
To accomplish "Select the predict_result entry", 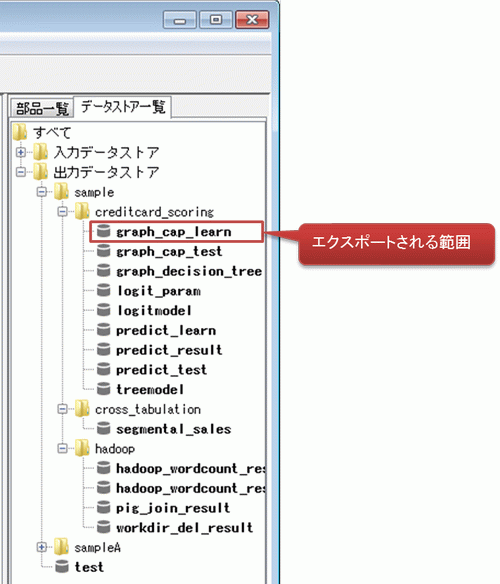I will click(169, 350).
